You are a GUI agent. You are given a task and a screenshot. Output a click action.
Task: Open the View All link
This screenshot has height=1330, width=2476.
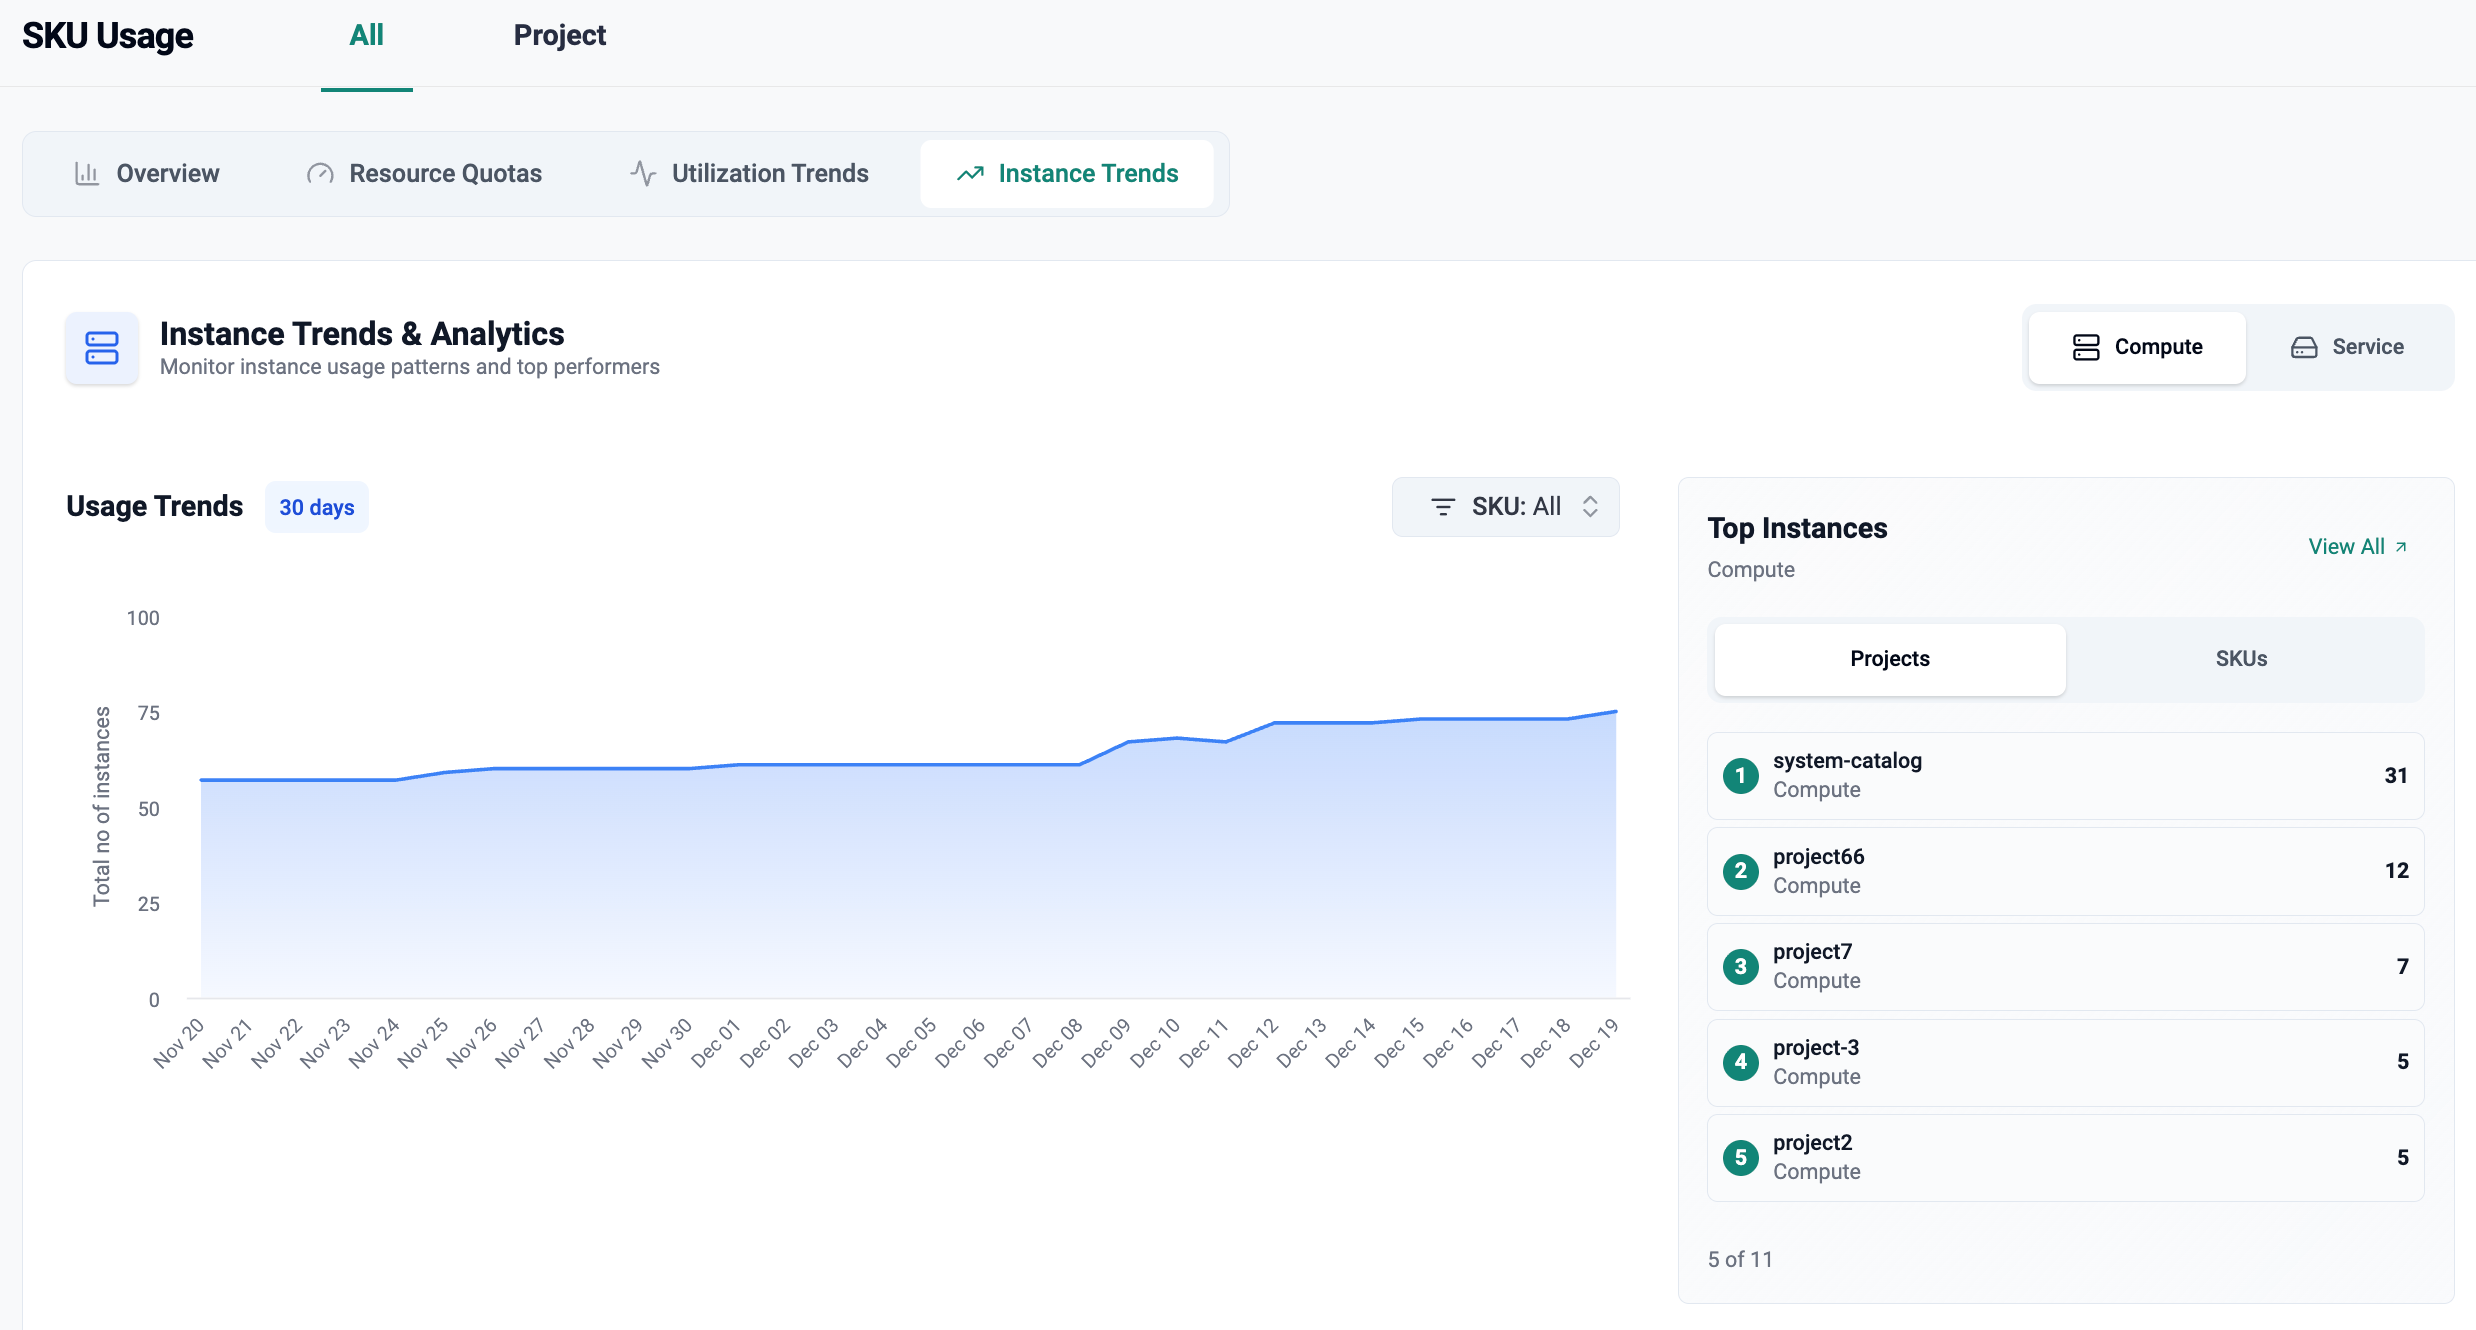tap(2356, 547)
